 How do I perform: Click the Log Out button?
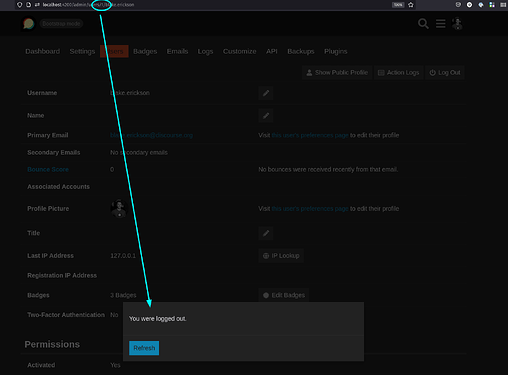point(445,73)
